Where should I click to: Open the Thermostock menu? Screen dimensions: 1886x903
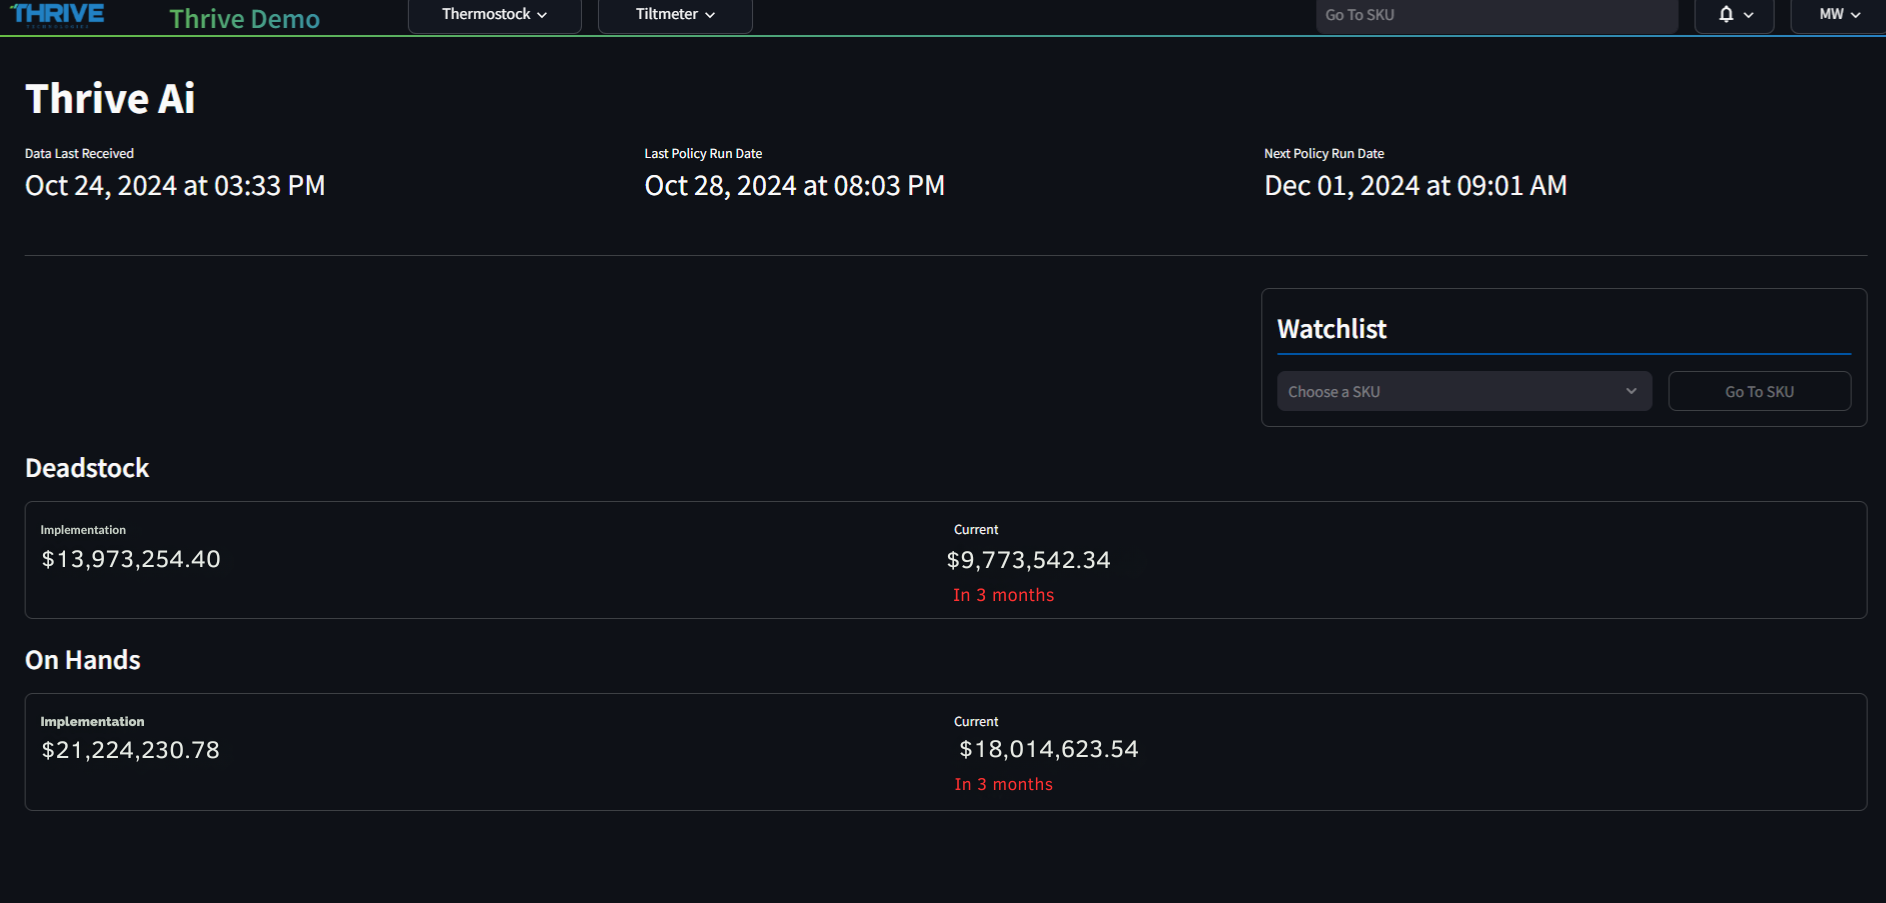tap(494, 15)
